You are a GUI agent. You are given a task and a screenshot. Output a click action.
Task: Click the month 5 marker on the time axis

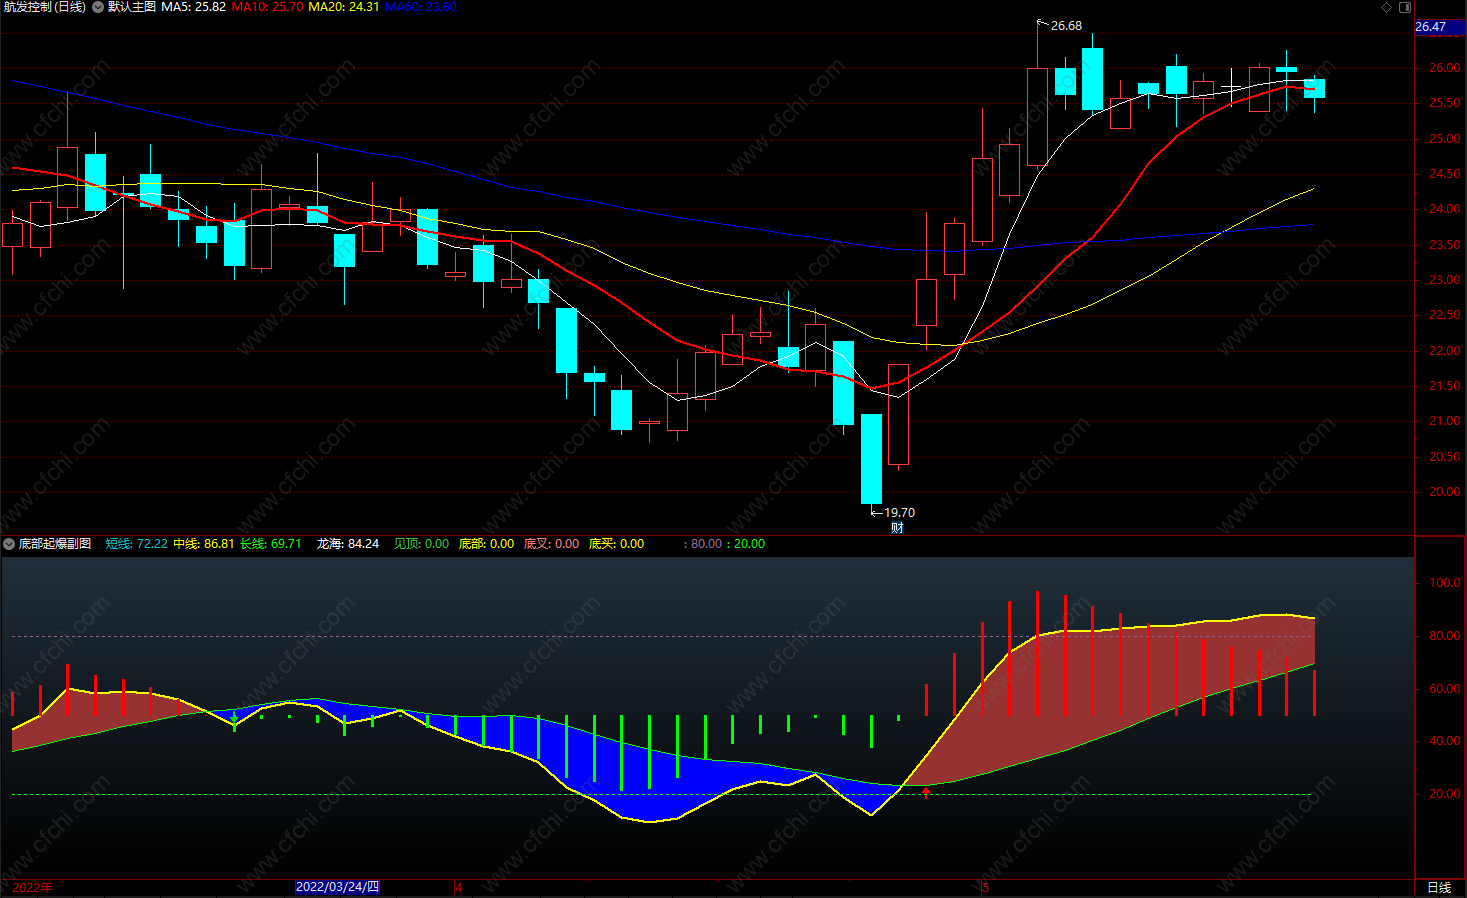985,888
